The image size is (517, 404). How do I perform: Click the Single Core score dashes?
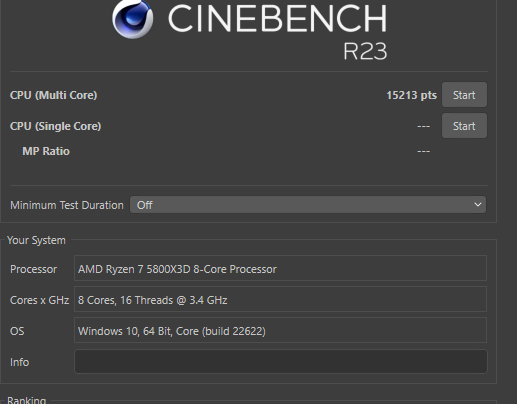pos(423,126)
